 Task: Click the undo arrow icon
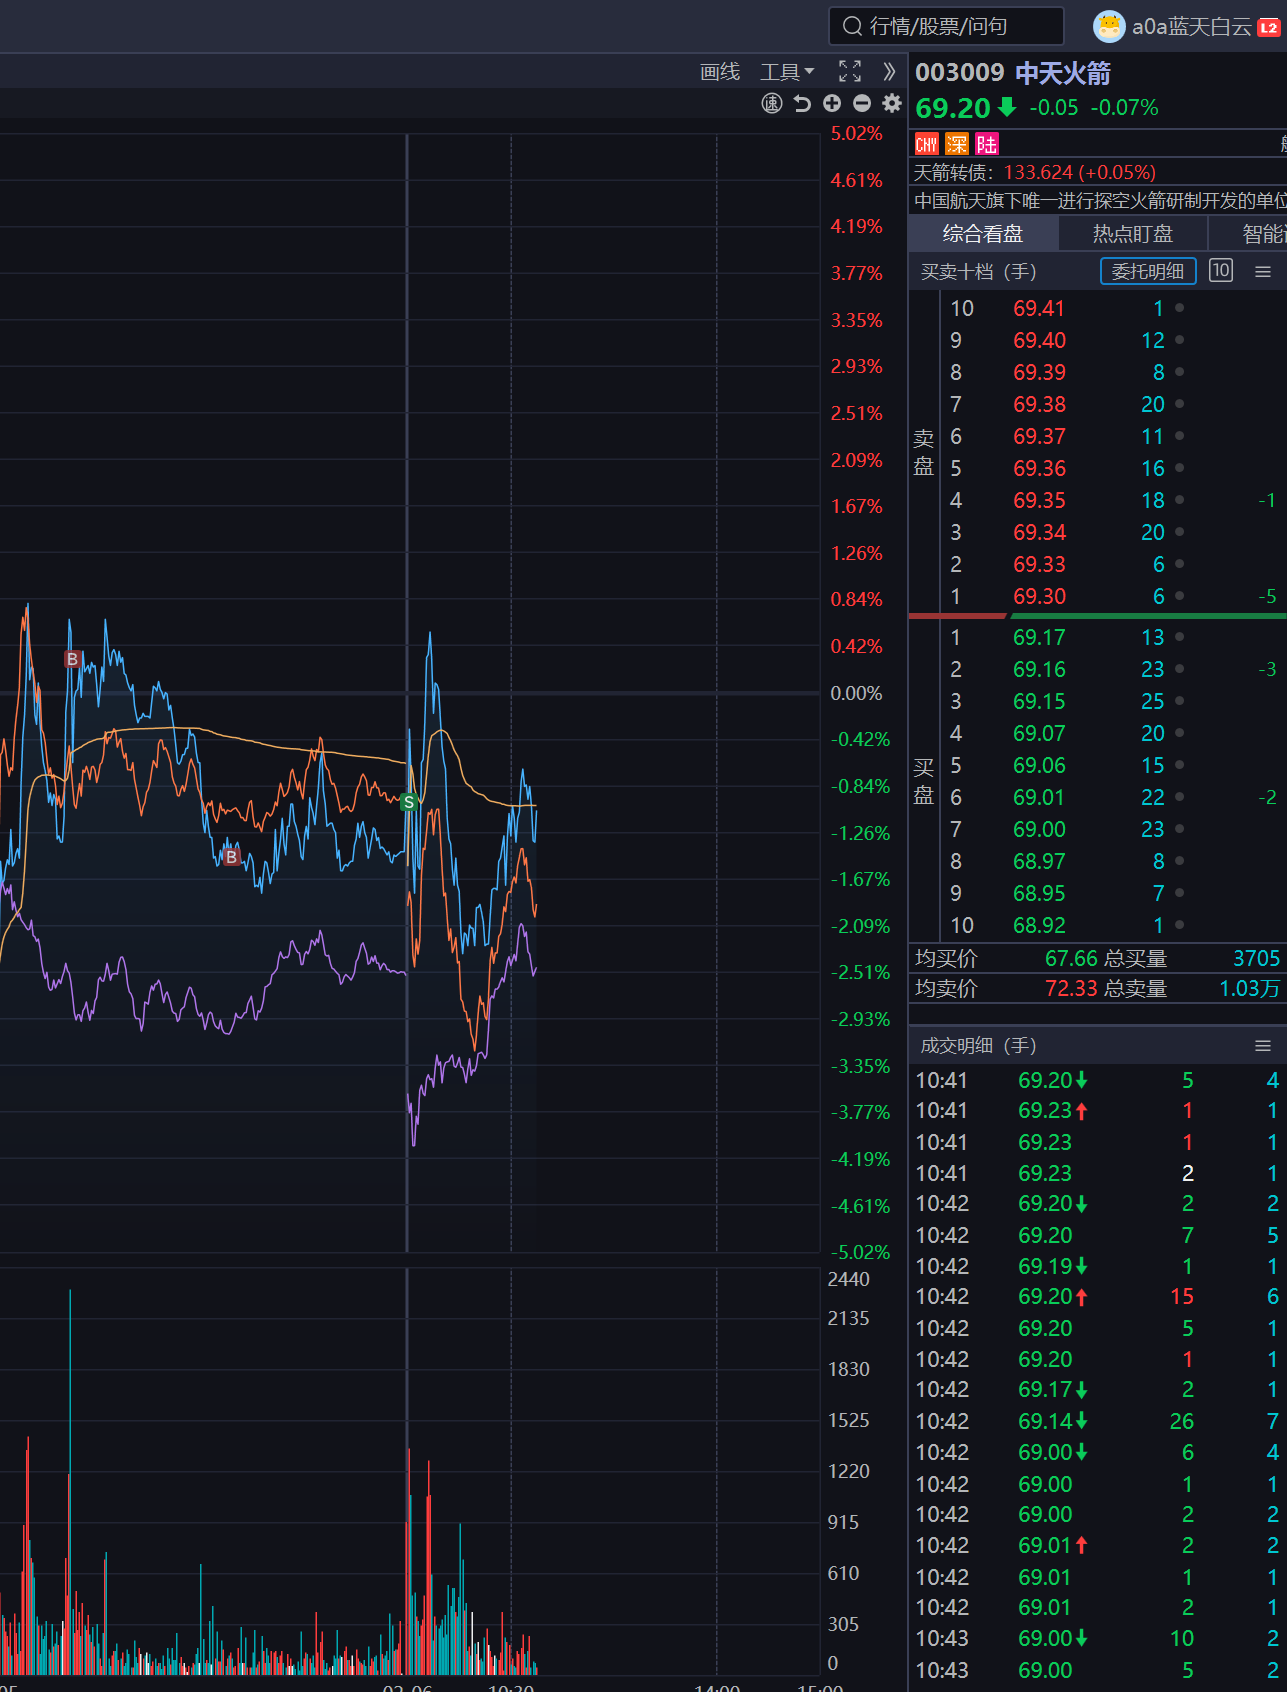802,103
